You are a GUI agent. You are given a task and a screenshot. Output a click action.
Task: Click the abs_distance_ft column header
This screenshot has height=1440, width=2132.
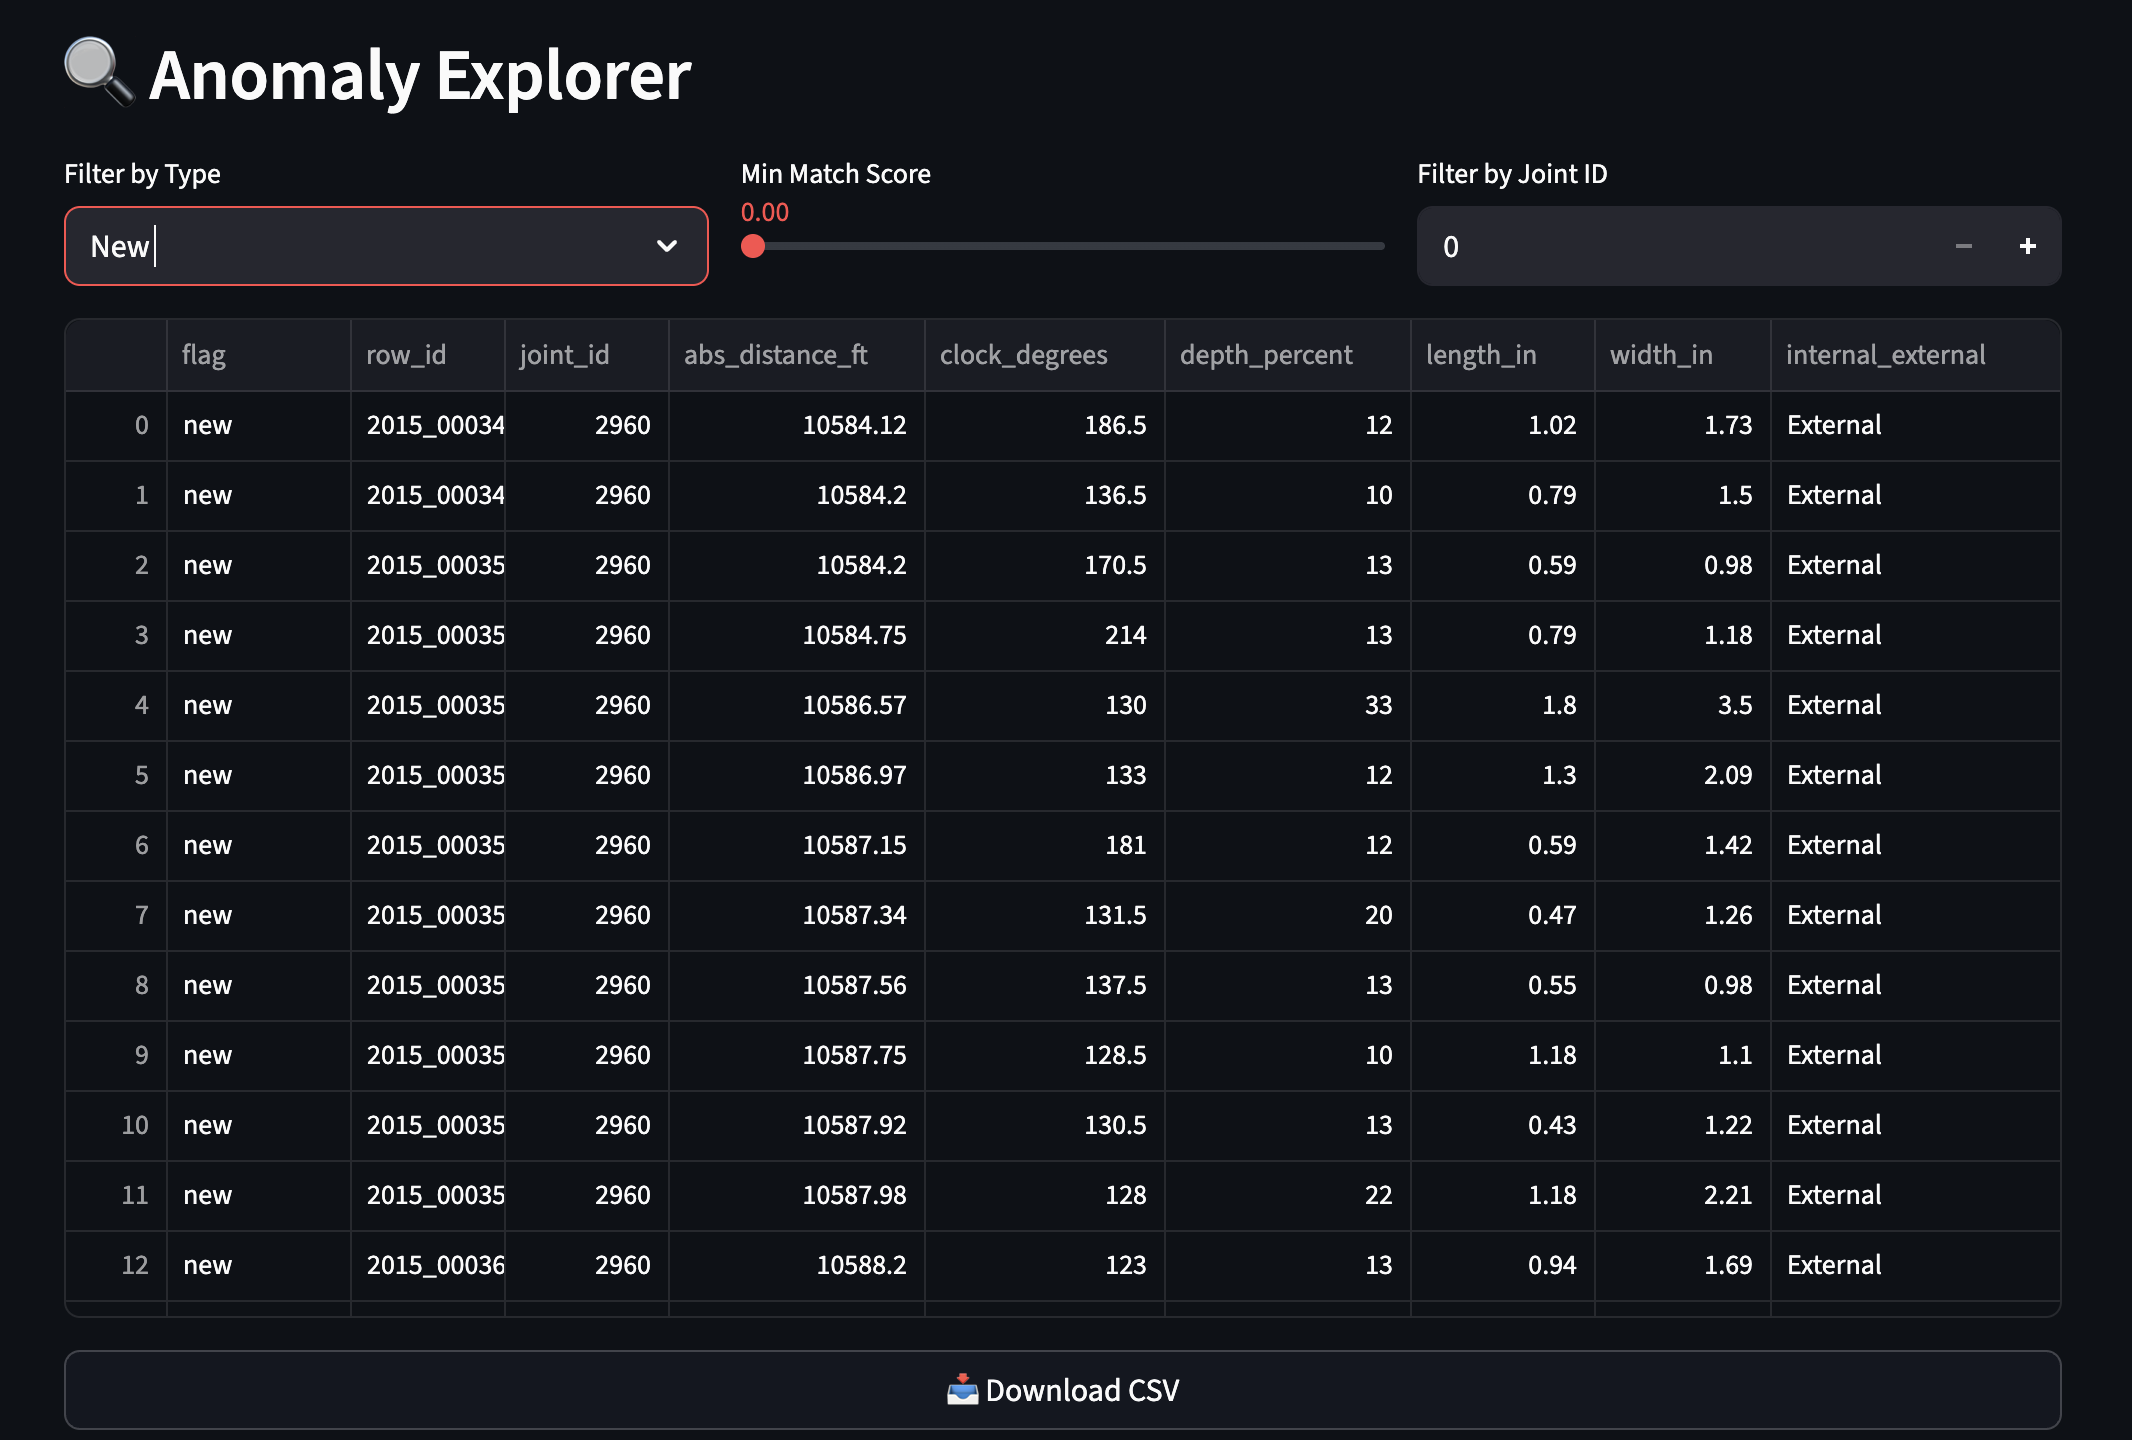click(776, 355)
